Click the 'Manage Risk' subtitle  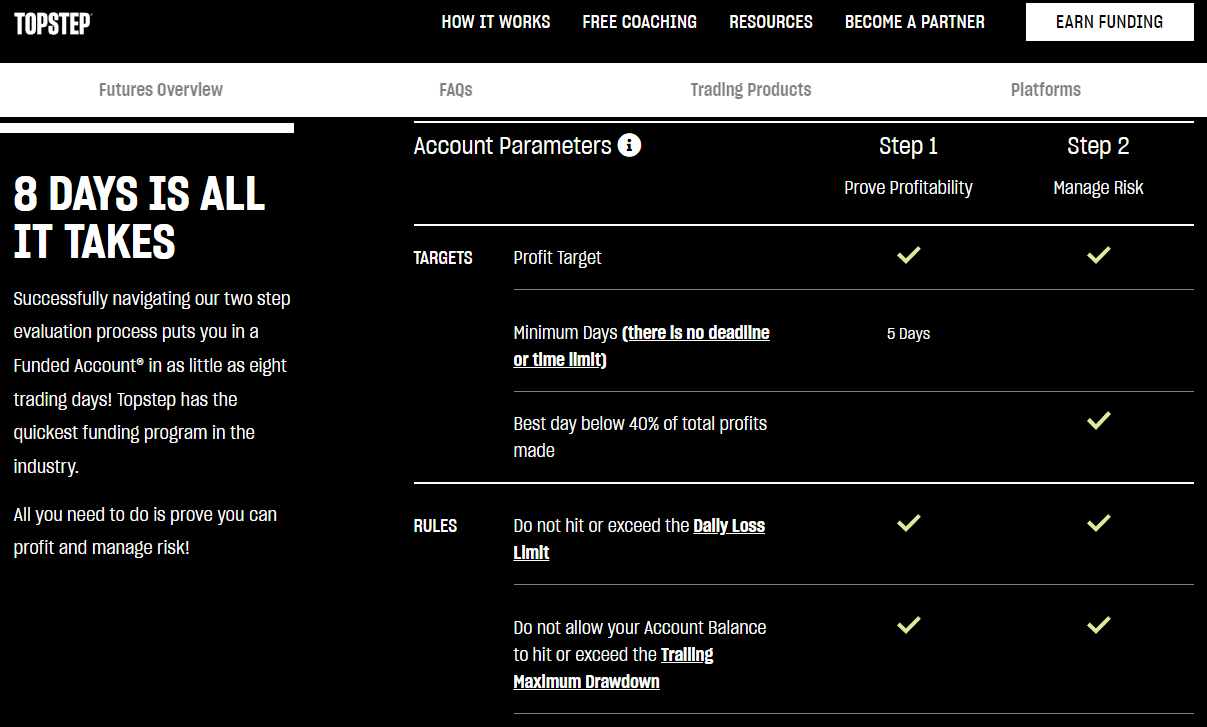(x=1098, y=188)
